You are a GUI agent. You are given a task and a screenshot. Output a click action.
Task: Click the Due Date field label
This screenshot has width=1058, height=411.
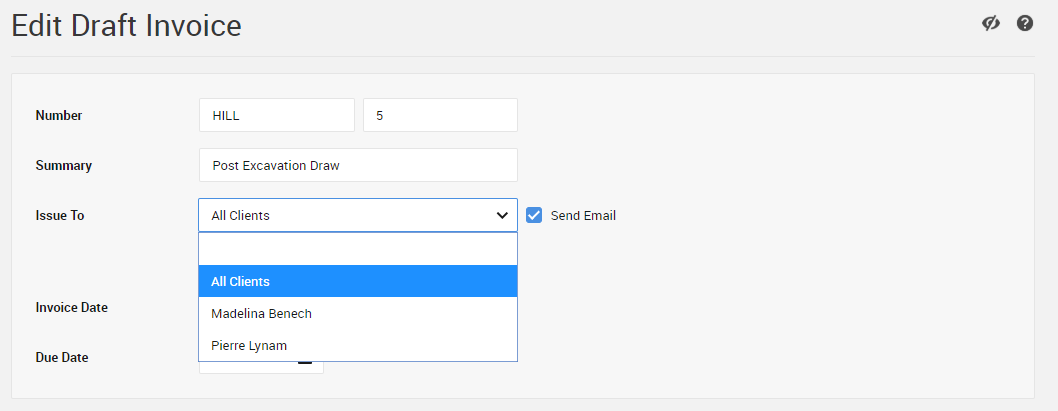tap(62, 357)
